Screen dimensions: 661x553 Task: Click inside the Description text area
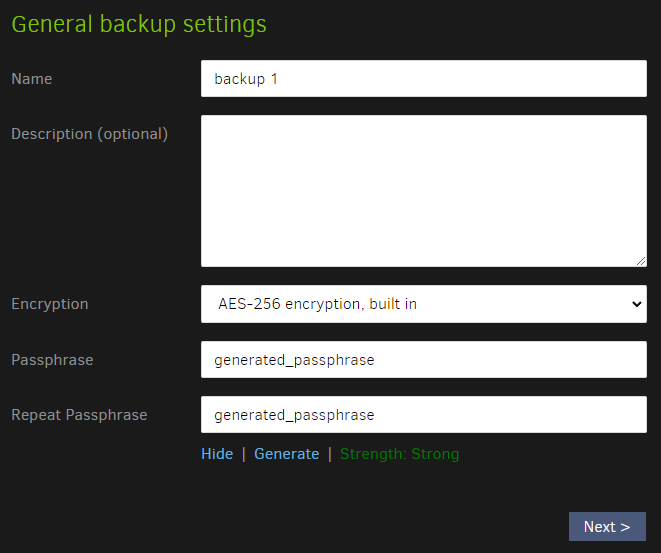coord(423,190)
